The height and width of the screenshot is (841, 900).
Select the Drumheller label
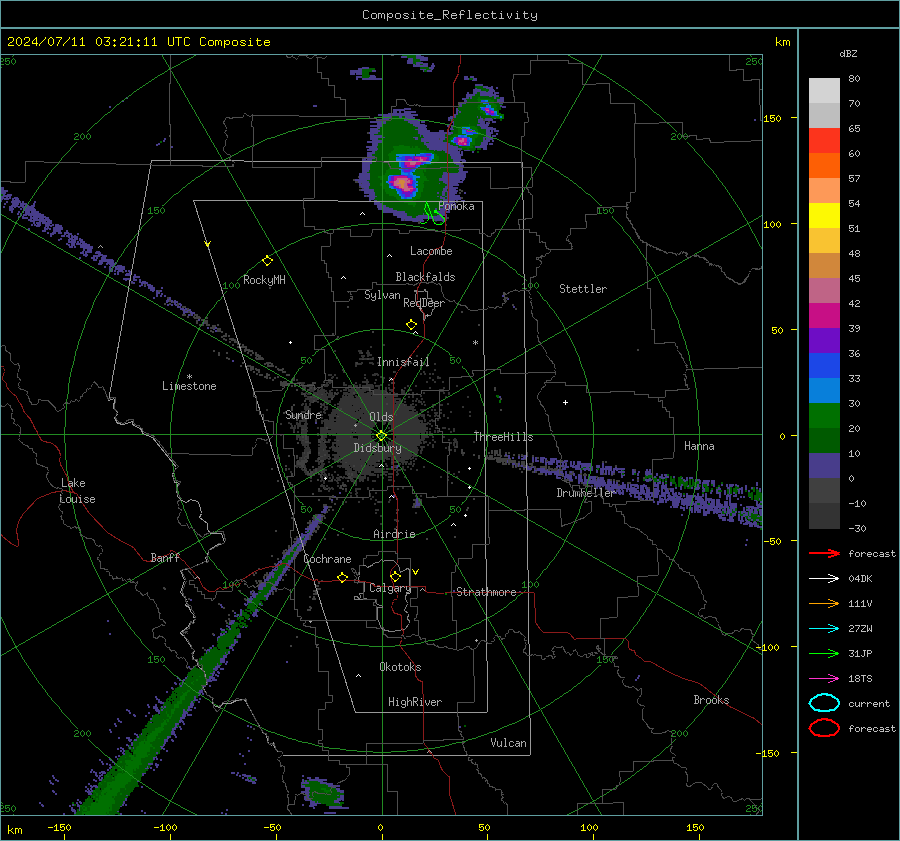coord(585,493)
